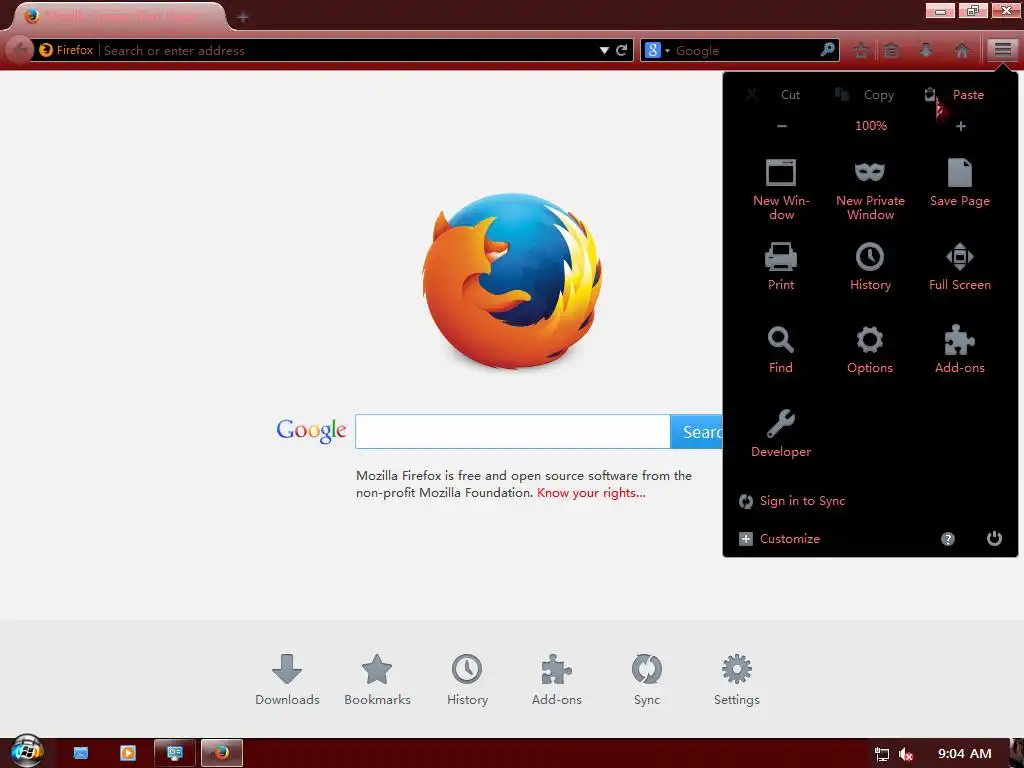This screenshot has height=768, width=1024.
Task: Click Paste in the menu panel
Action: (x=954, y=95)
